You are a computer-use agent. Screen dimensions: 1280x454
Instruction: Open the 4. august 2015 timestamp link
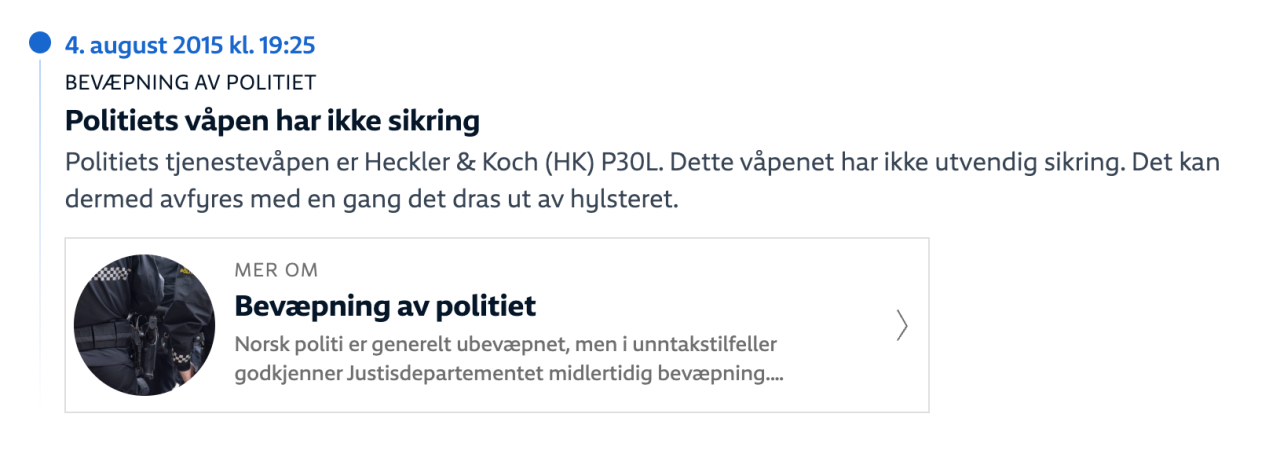coord(190,45)
